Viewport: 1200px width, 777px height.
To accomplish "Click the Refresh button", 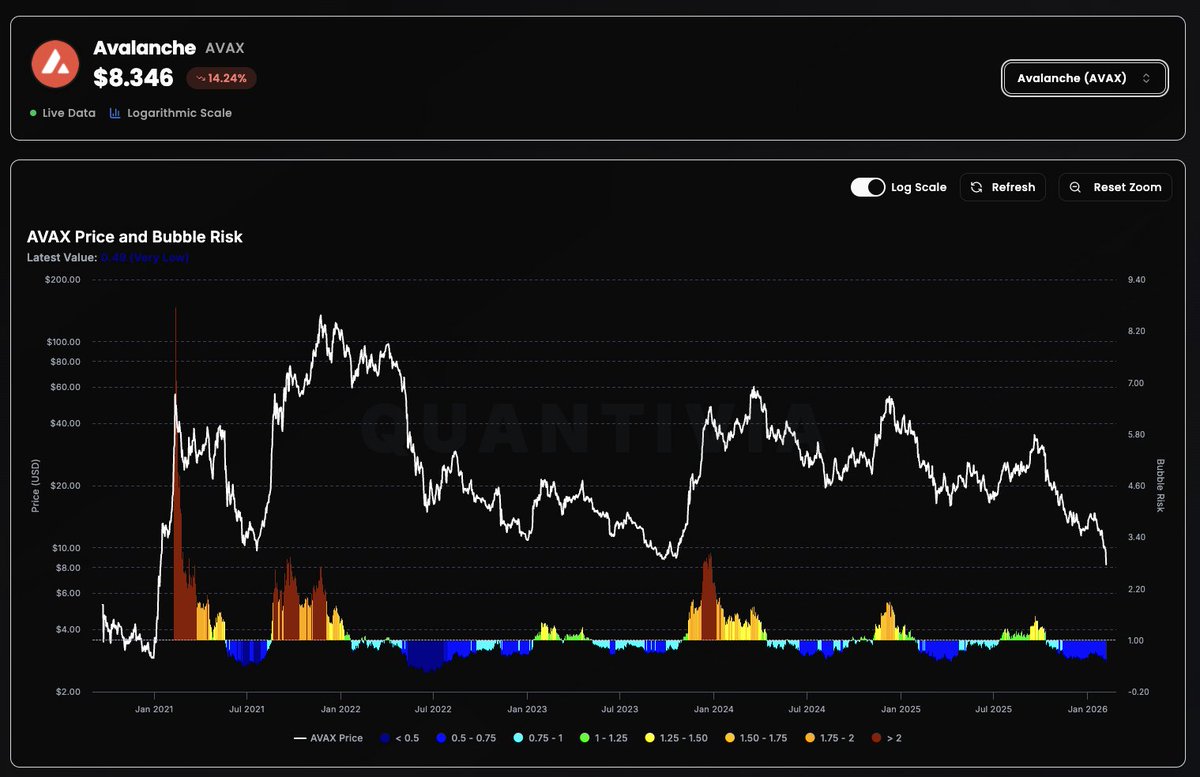I will pyautogui.click(x=1003, y=187).
